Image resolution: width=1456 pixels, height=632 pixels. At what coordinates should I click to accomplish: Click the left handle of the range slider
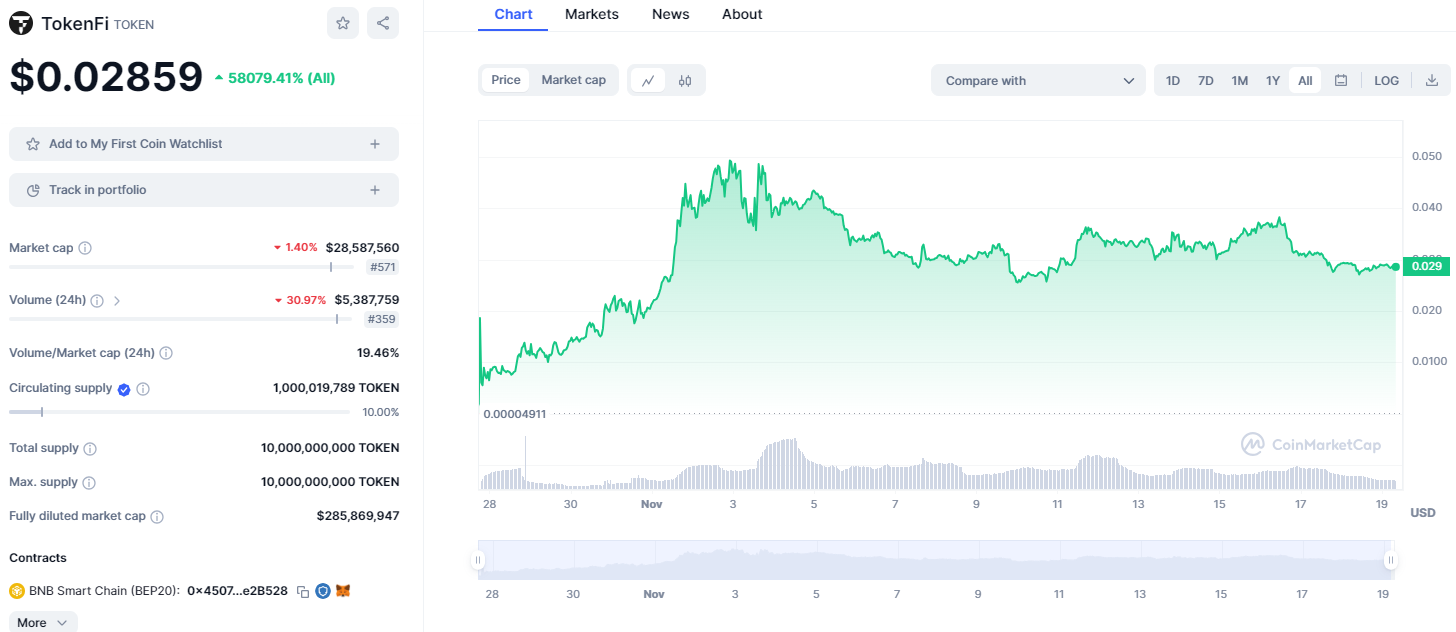pos(479,560)
